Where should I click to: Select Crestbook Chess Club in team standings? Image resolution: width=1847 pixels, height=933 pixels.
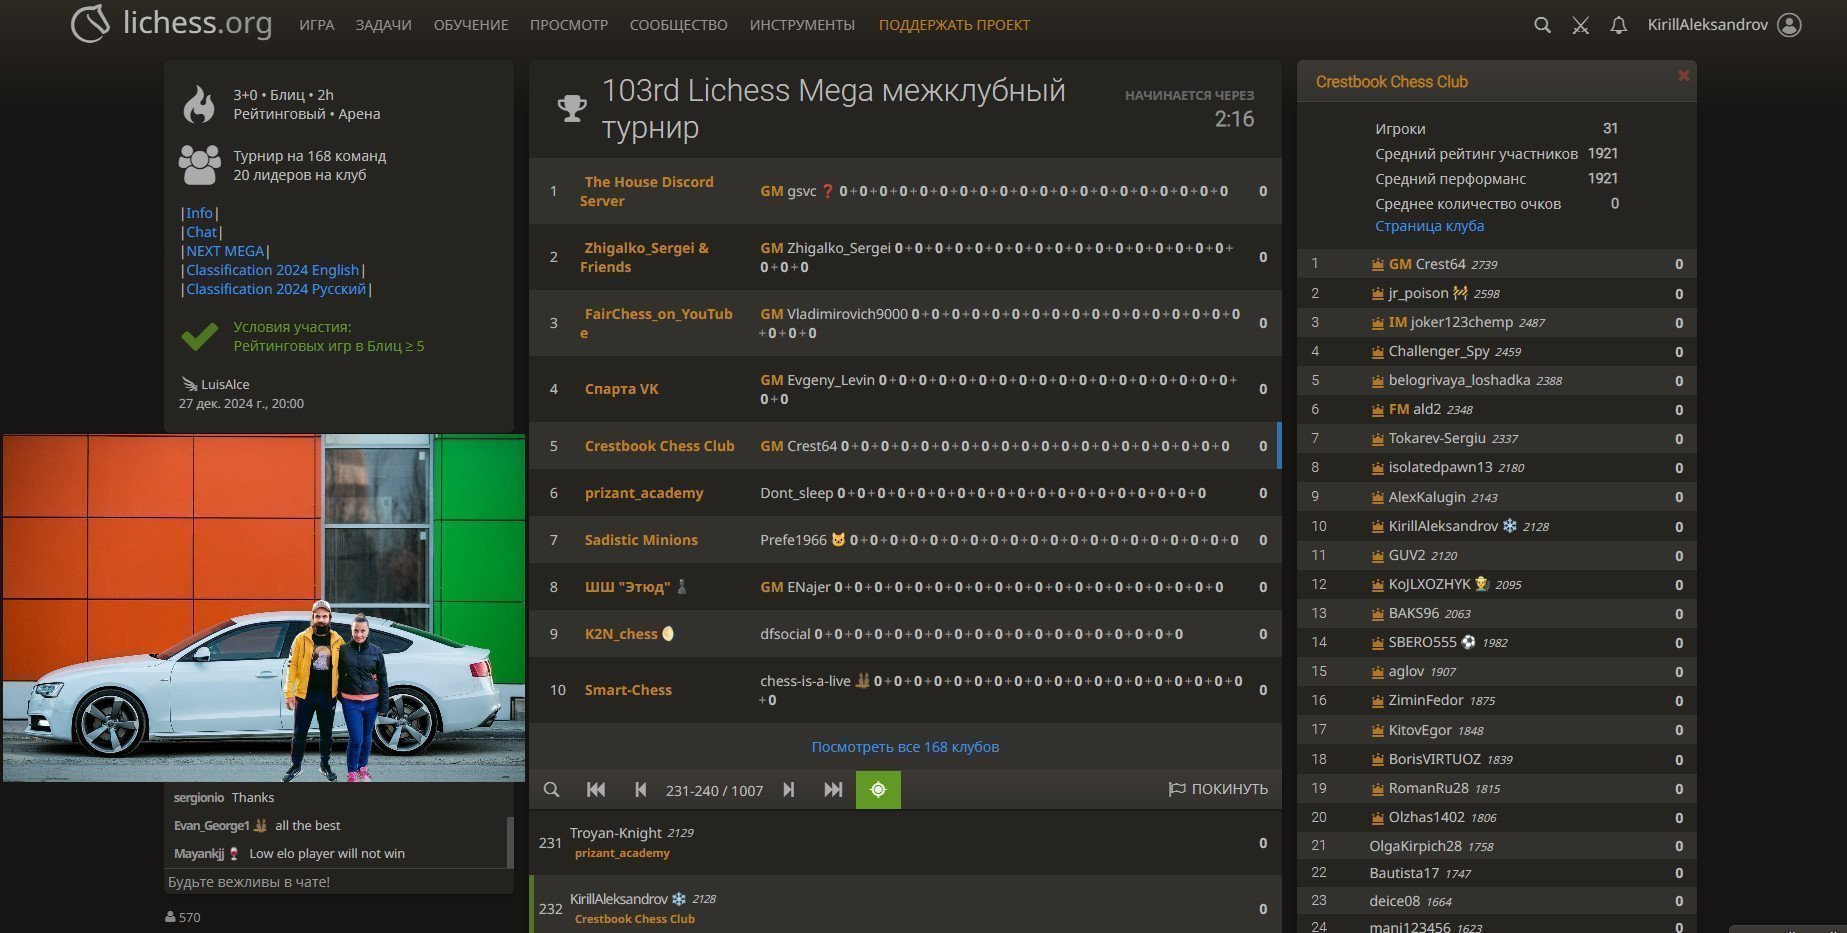pyautogui.click(x=660, y=446)
